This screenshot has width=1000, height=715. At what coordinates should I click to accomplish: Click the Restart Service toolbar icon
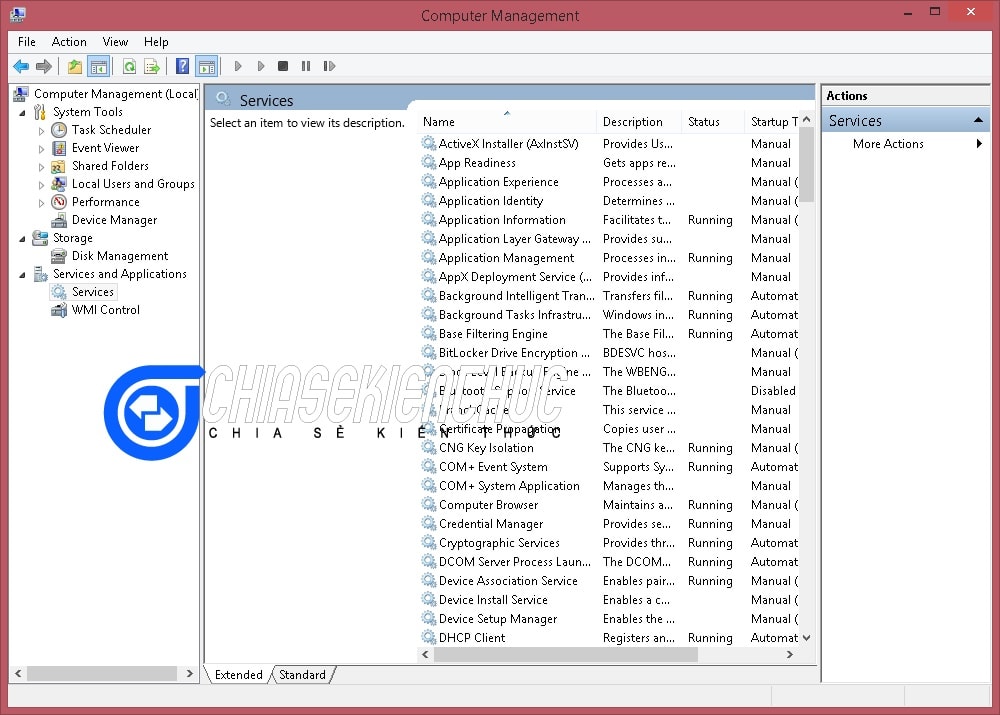tap(329, 66)
